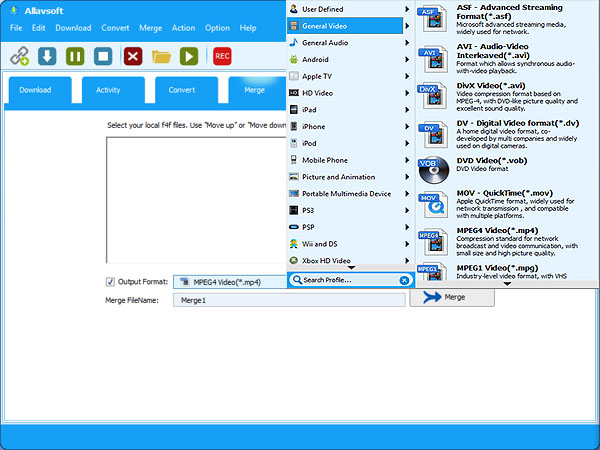Select DivX Video profile icon

tap(433, 96)
